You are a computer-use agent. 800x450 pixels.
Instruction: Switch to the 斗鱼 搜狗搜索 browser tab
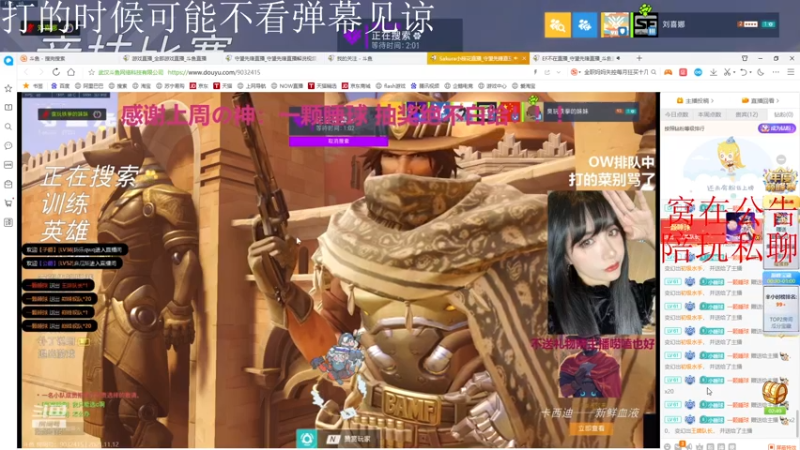click(66, 59)
